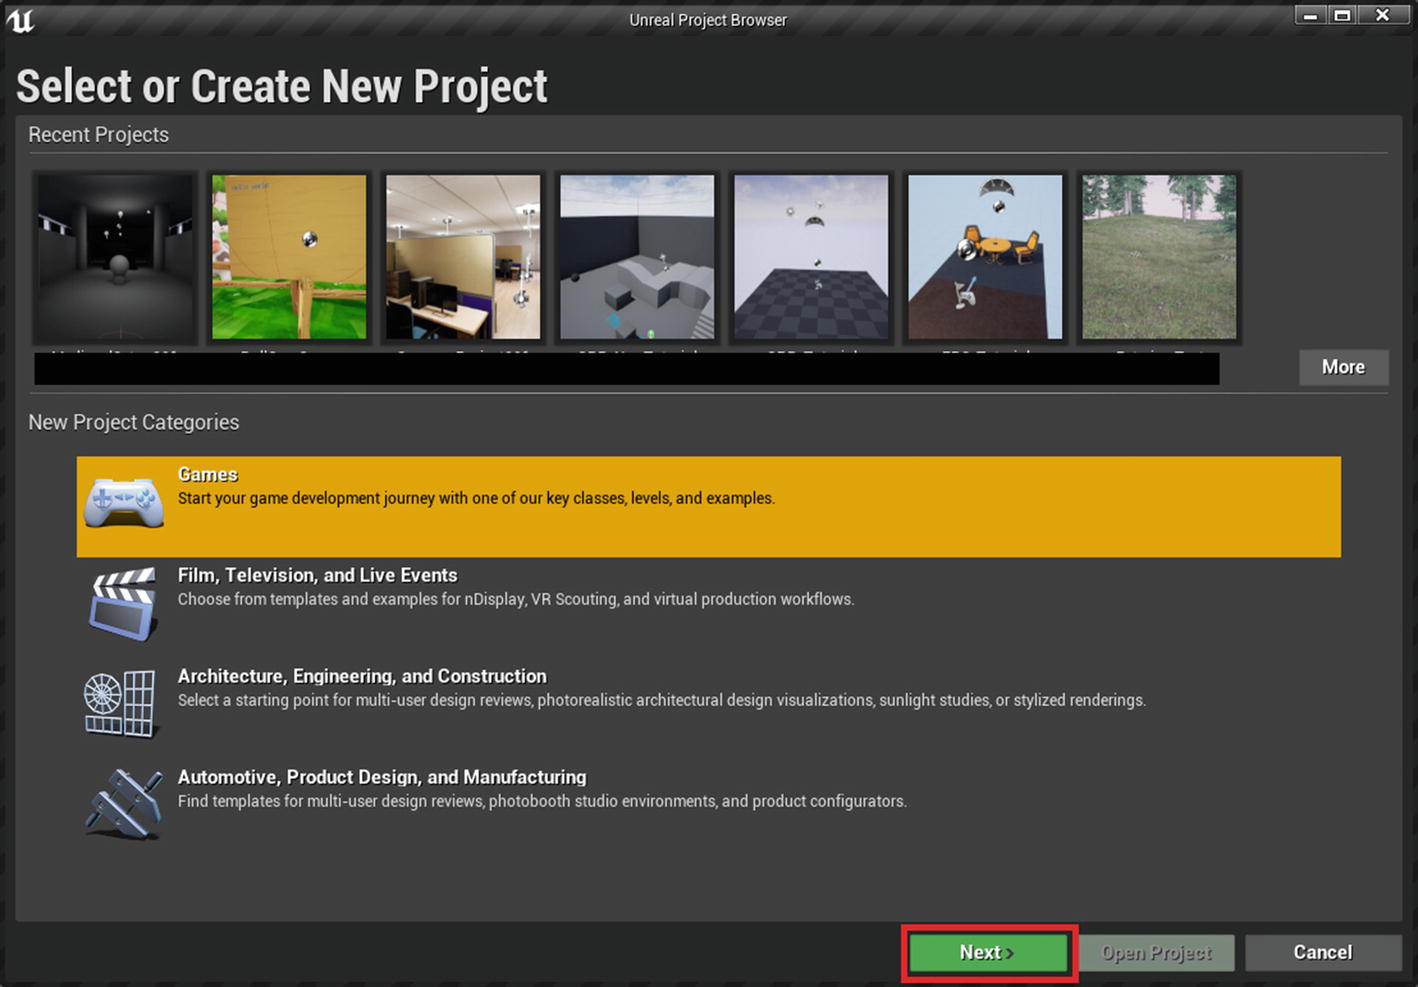The height and width of the screenshot is (987, 1418).
Task: Open the forest landscape project thumbnail
Action: (1159, 258)
